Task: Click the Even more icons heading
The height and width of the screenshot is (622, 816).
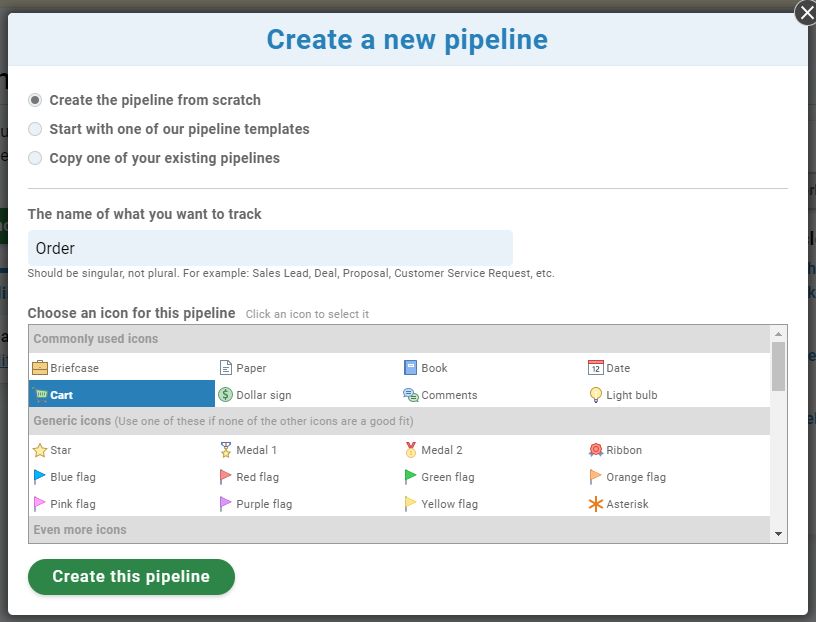Action: 80,530
